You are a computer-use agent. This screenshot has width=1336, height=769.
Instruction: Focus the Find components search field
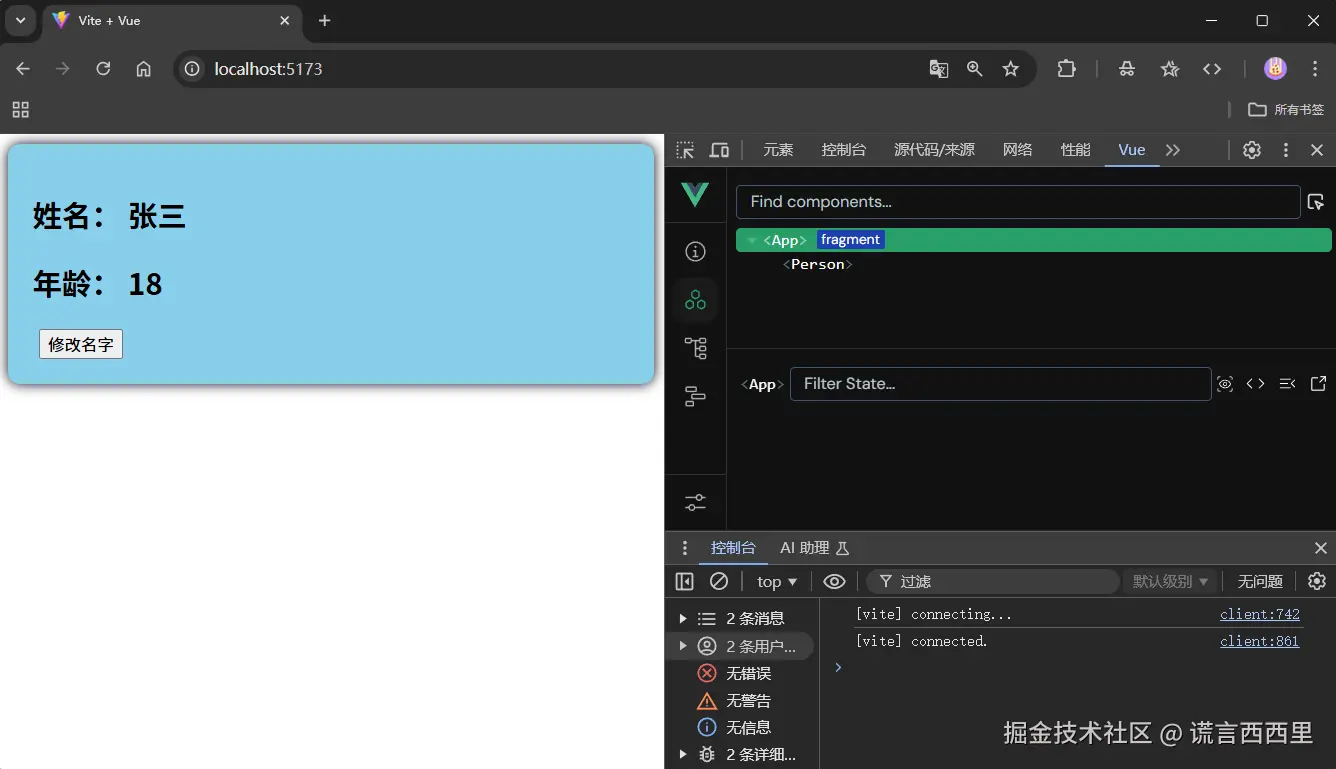[1018, 202]
